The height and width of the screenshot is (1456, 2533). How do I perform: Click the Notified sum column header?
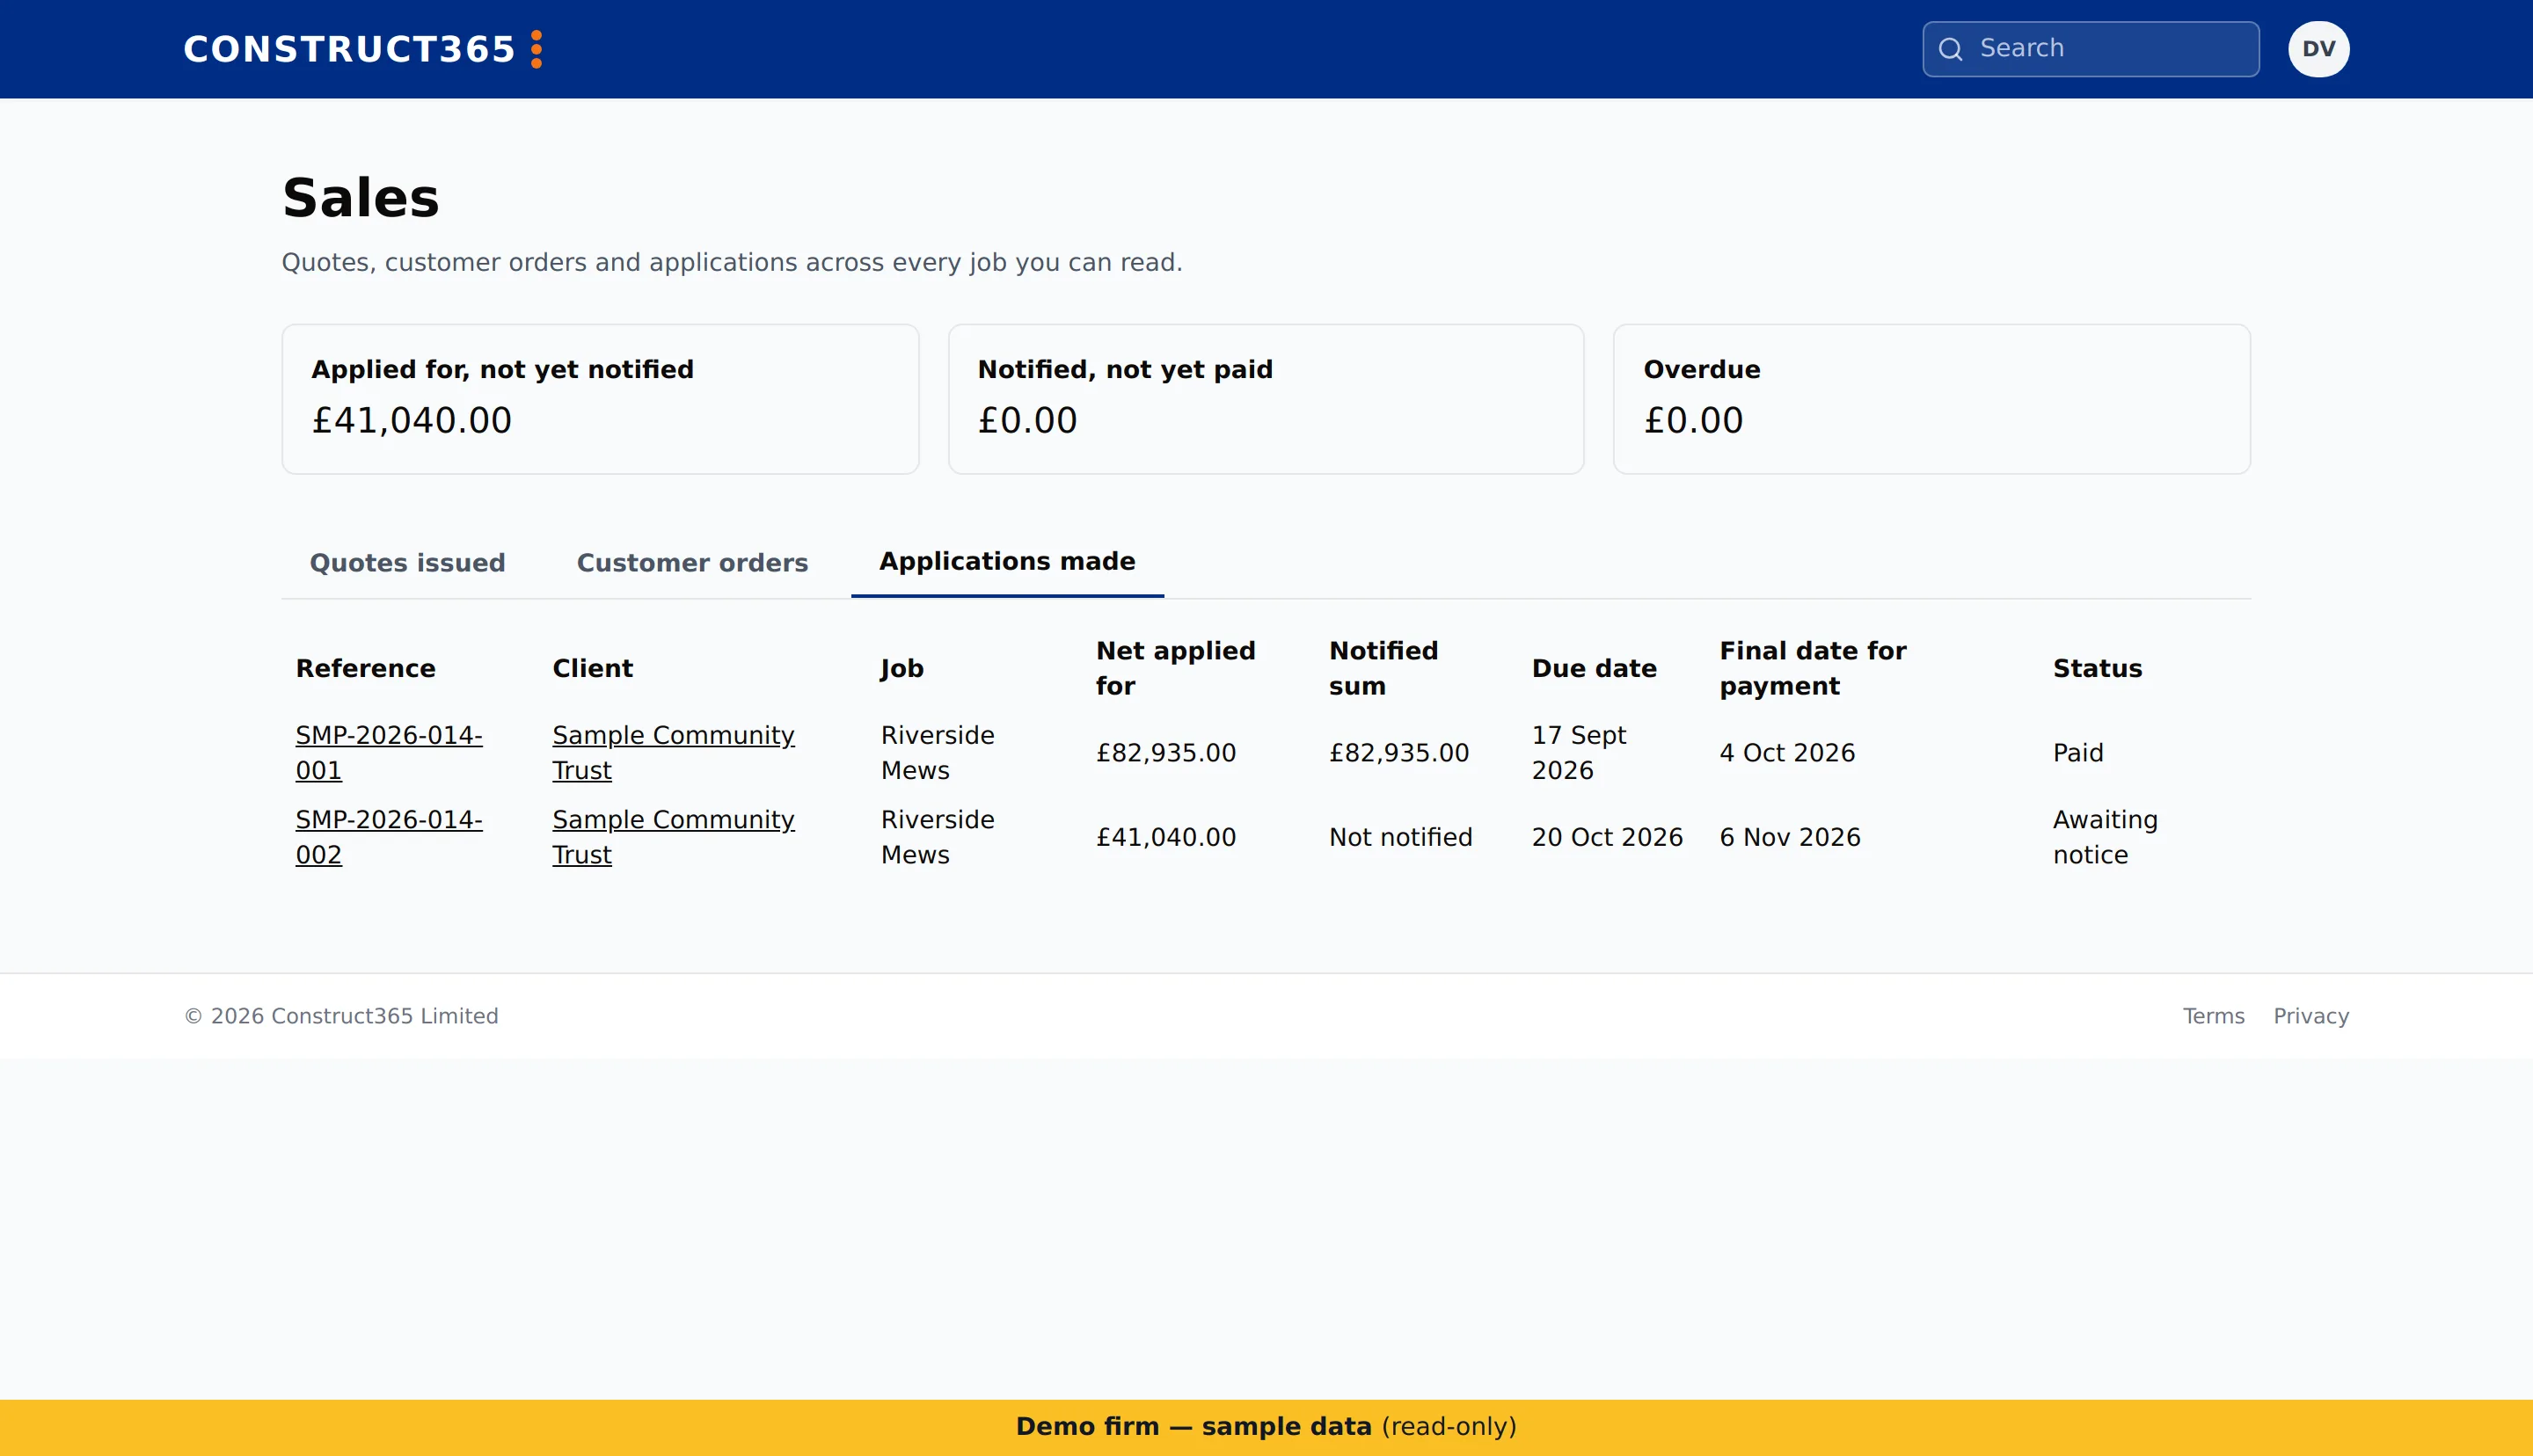click(1383, 669)
